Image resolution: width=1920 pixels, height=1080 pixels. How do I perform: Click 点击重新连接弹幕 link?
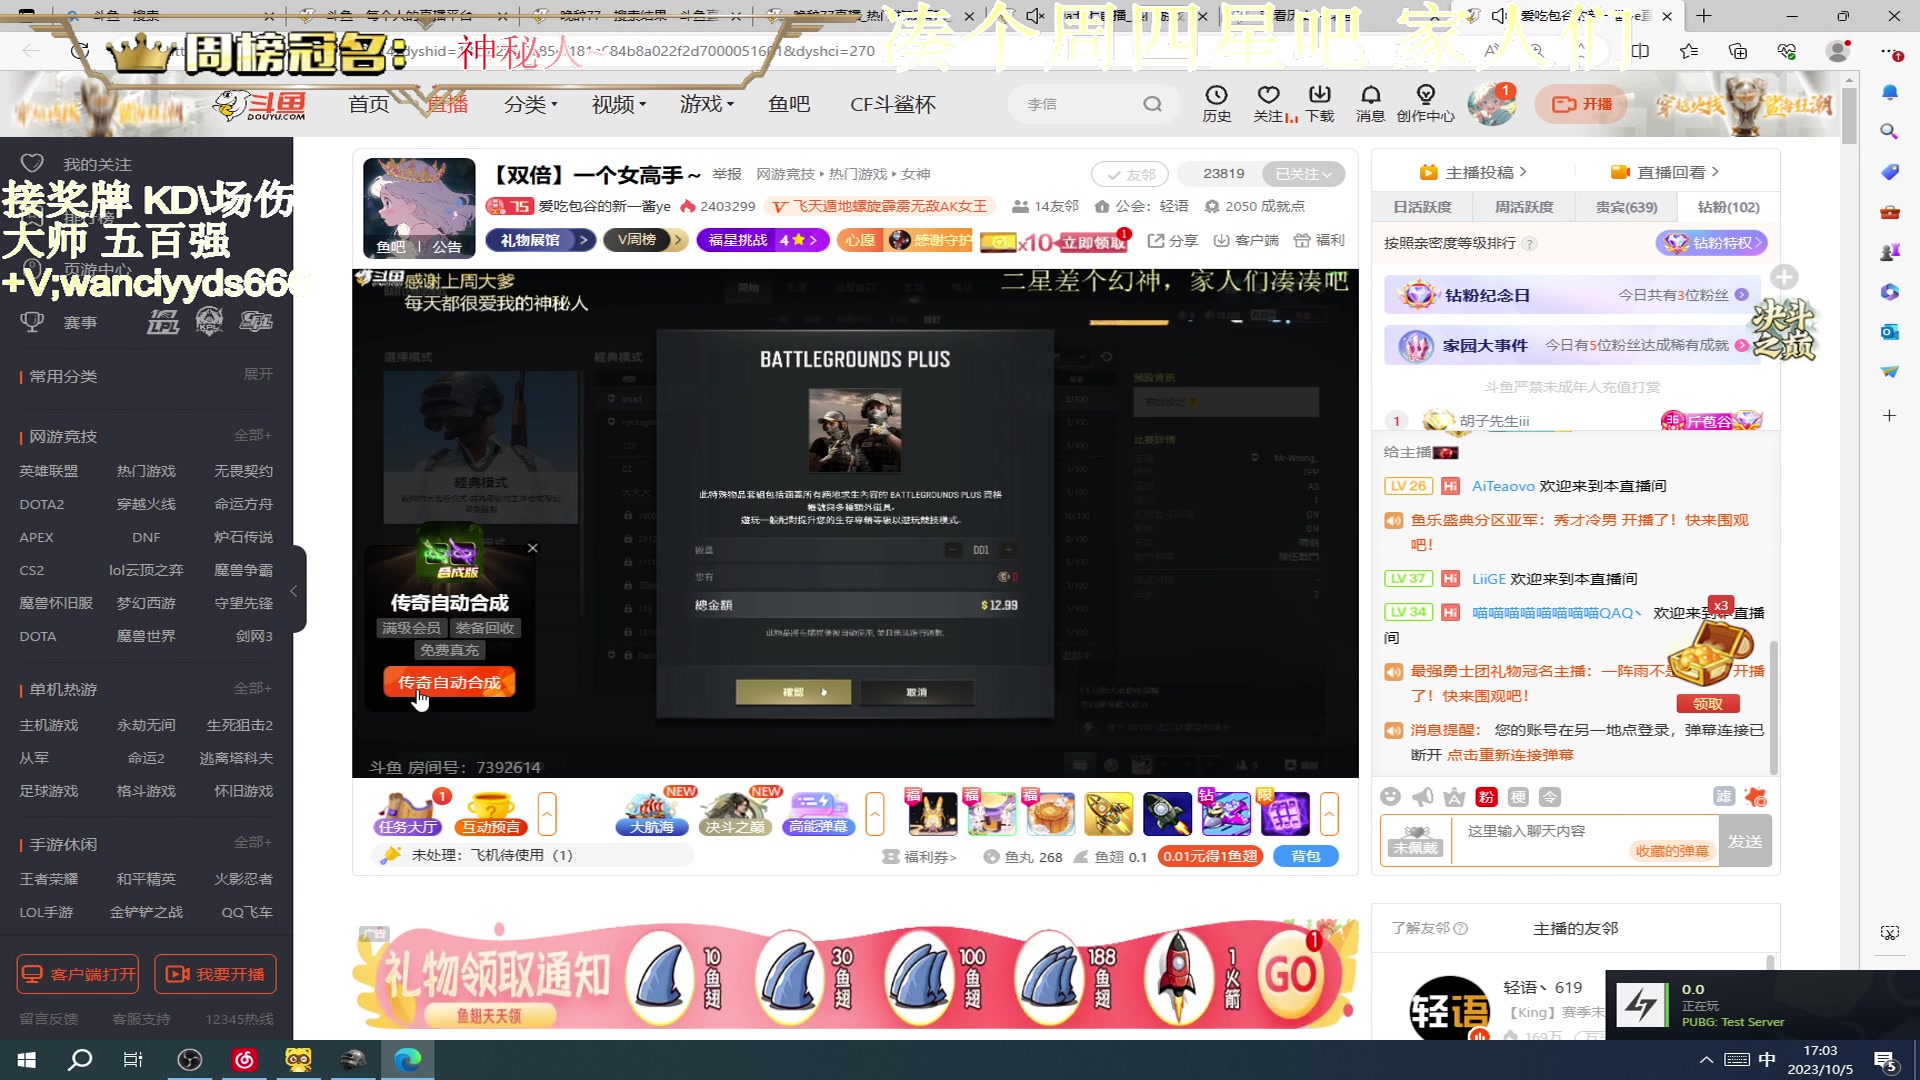coord(1510,755)
